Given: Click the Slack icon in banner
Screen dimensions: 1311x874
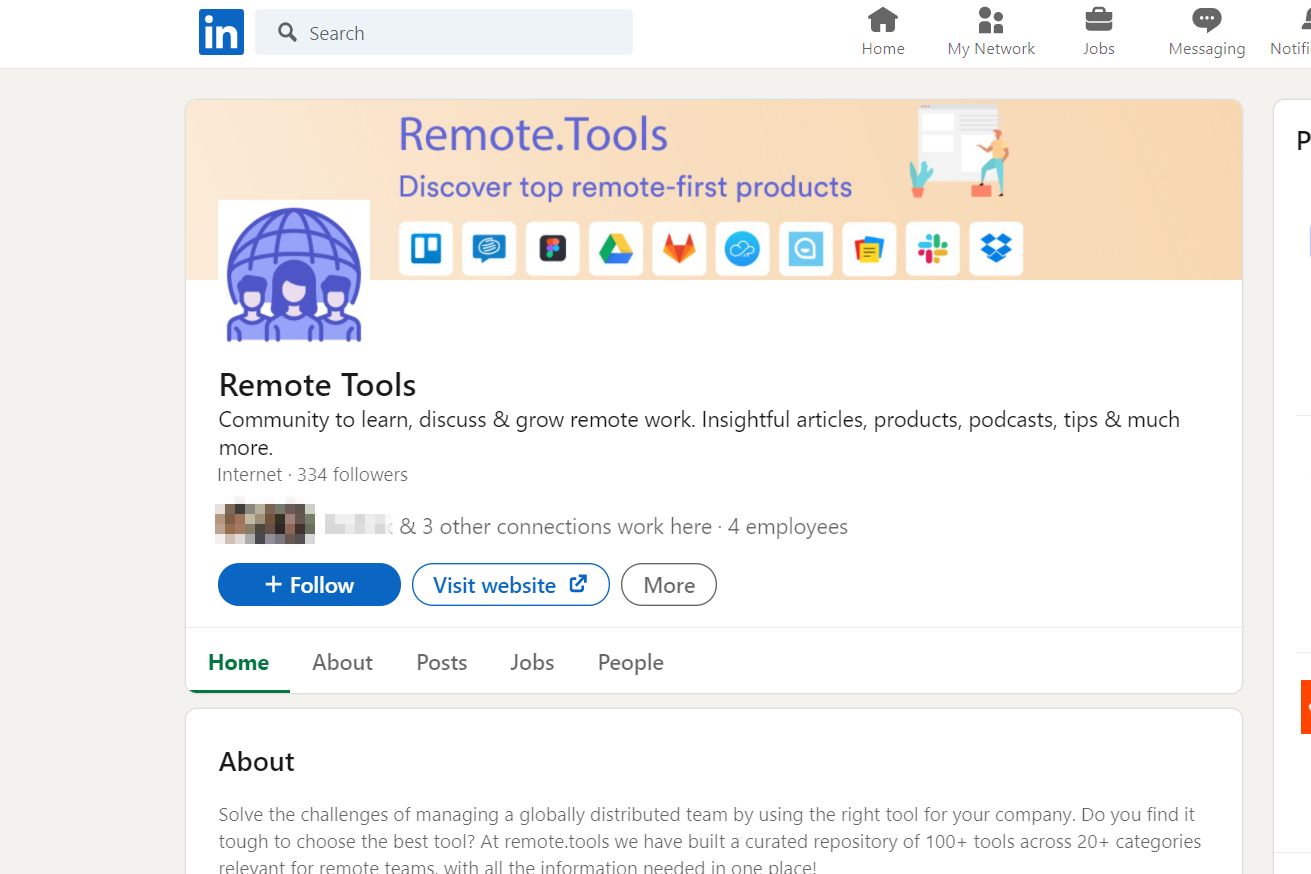Looking at the screenshot, I should click(x=933, y=249).
